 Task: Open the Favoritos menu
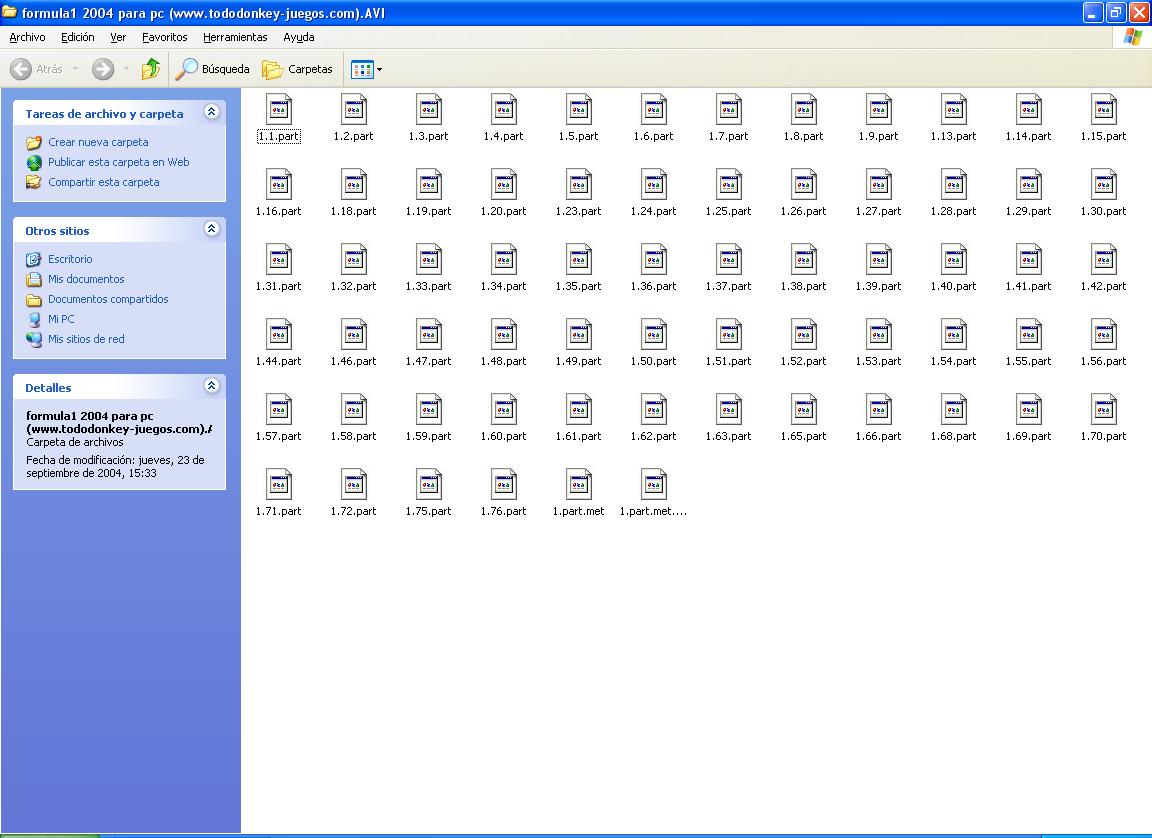click(165, 37)
